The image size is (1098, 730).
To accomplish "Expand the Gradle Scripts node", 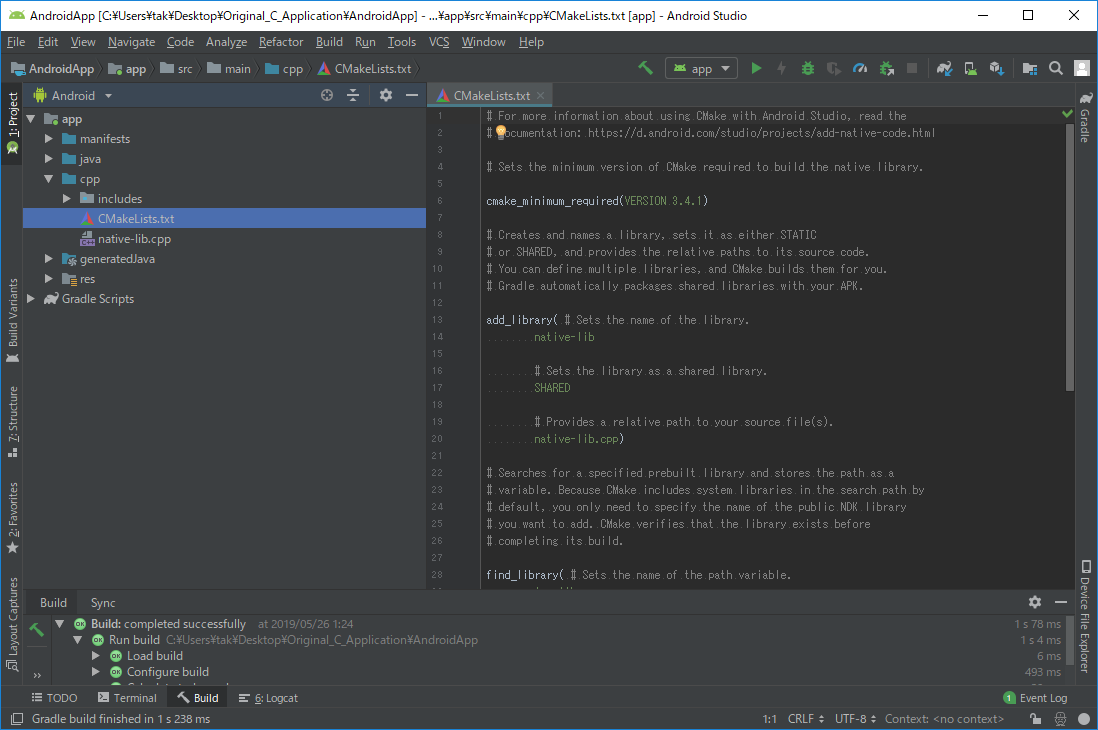I will pyautogui.click(x=32, y=298).
